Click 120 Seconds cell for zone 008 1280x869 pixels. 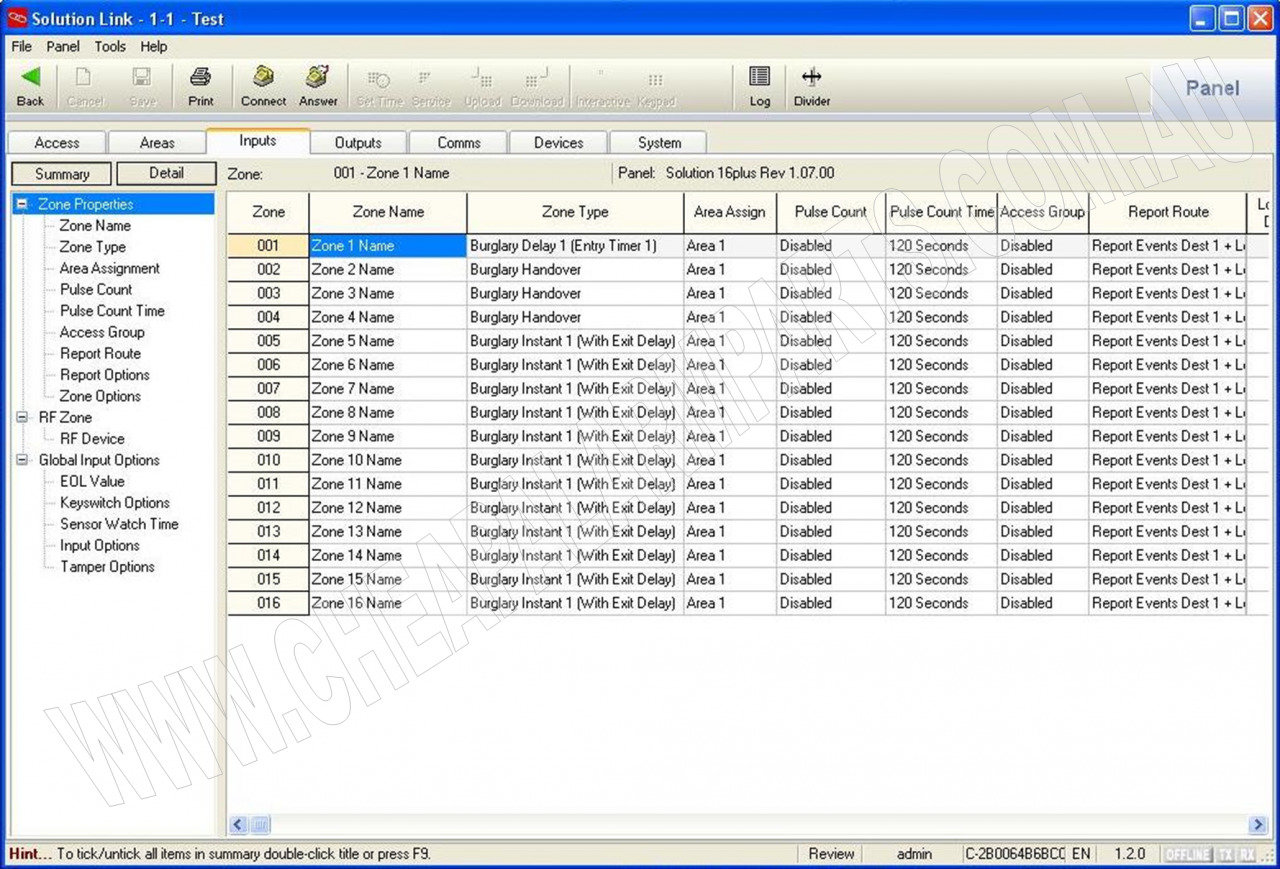tap(941, 413)
